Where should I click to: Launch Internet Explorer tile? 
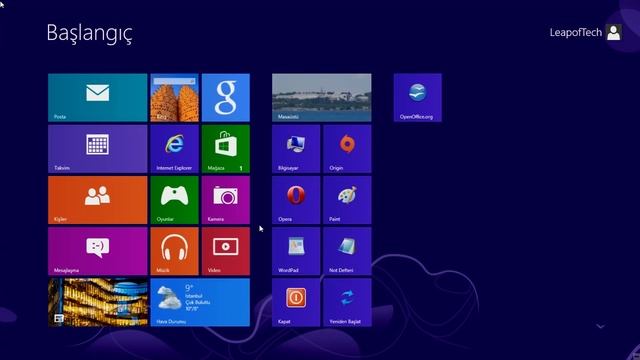point(174,149)
